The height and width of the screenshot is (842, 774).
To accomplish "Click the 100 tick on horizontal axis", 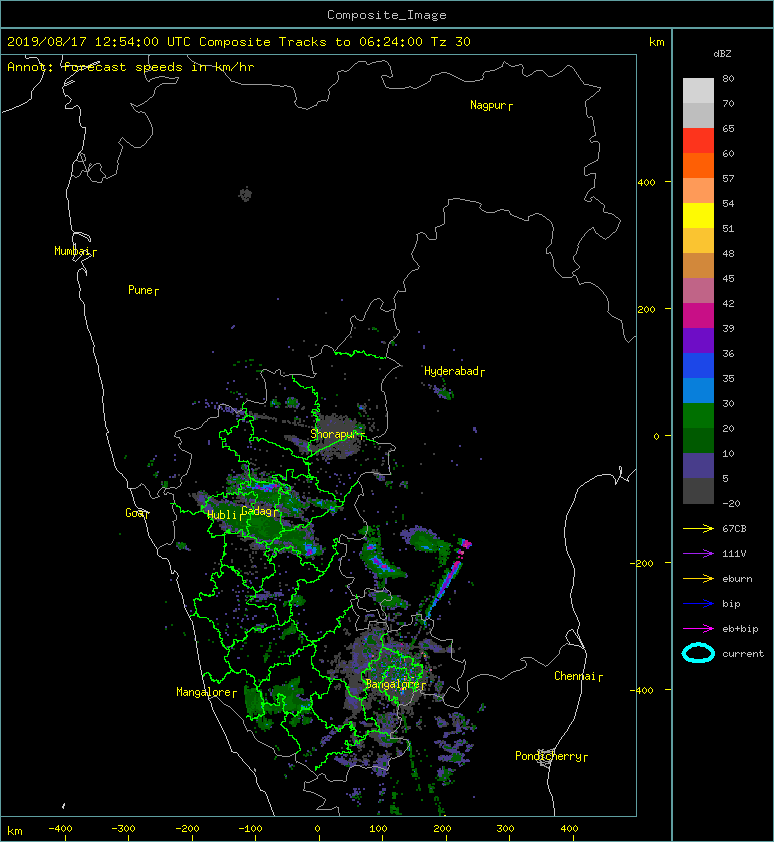I will pyautogui.click(x=378, y=829).
